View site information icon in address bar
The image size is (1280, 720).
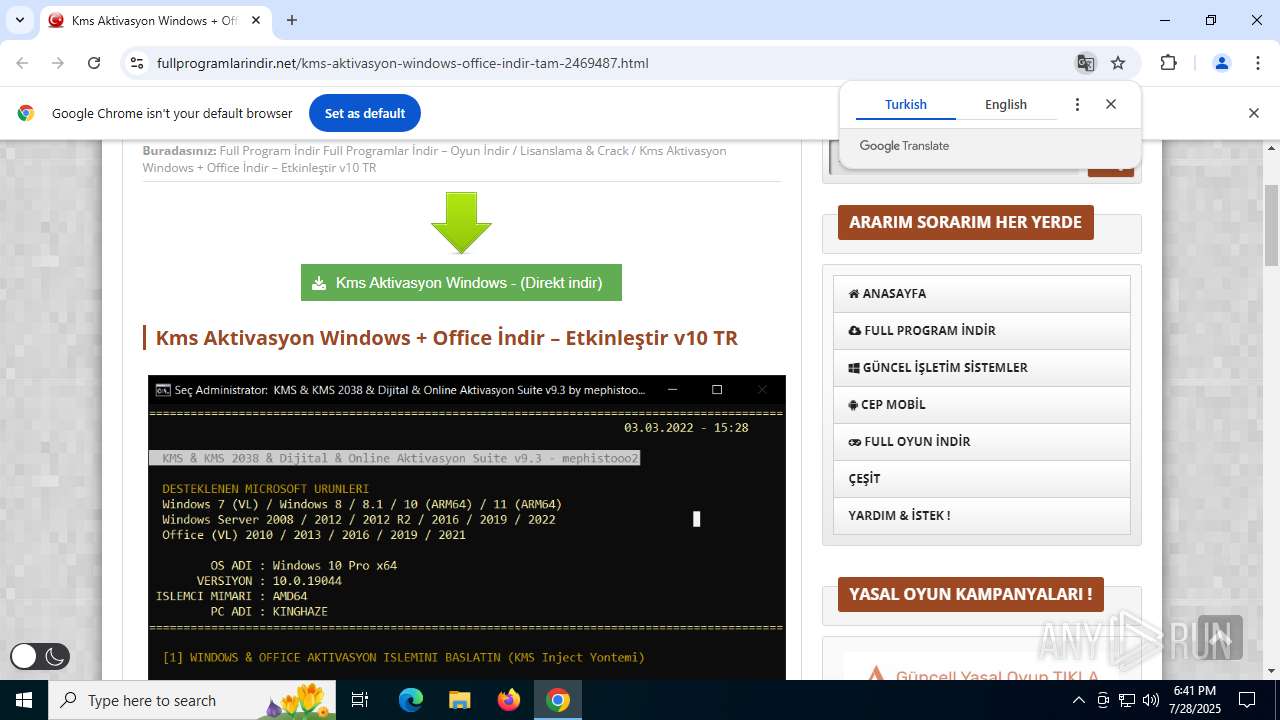[x=137, y=63]
